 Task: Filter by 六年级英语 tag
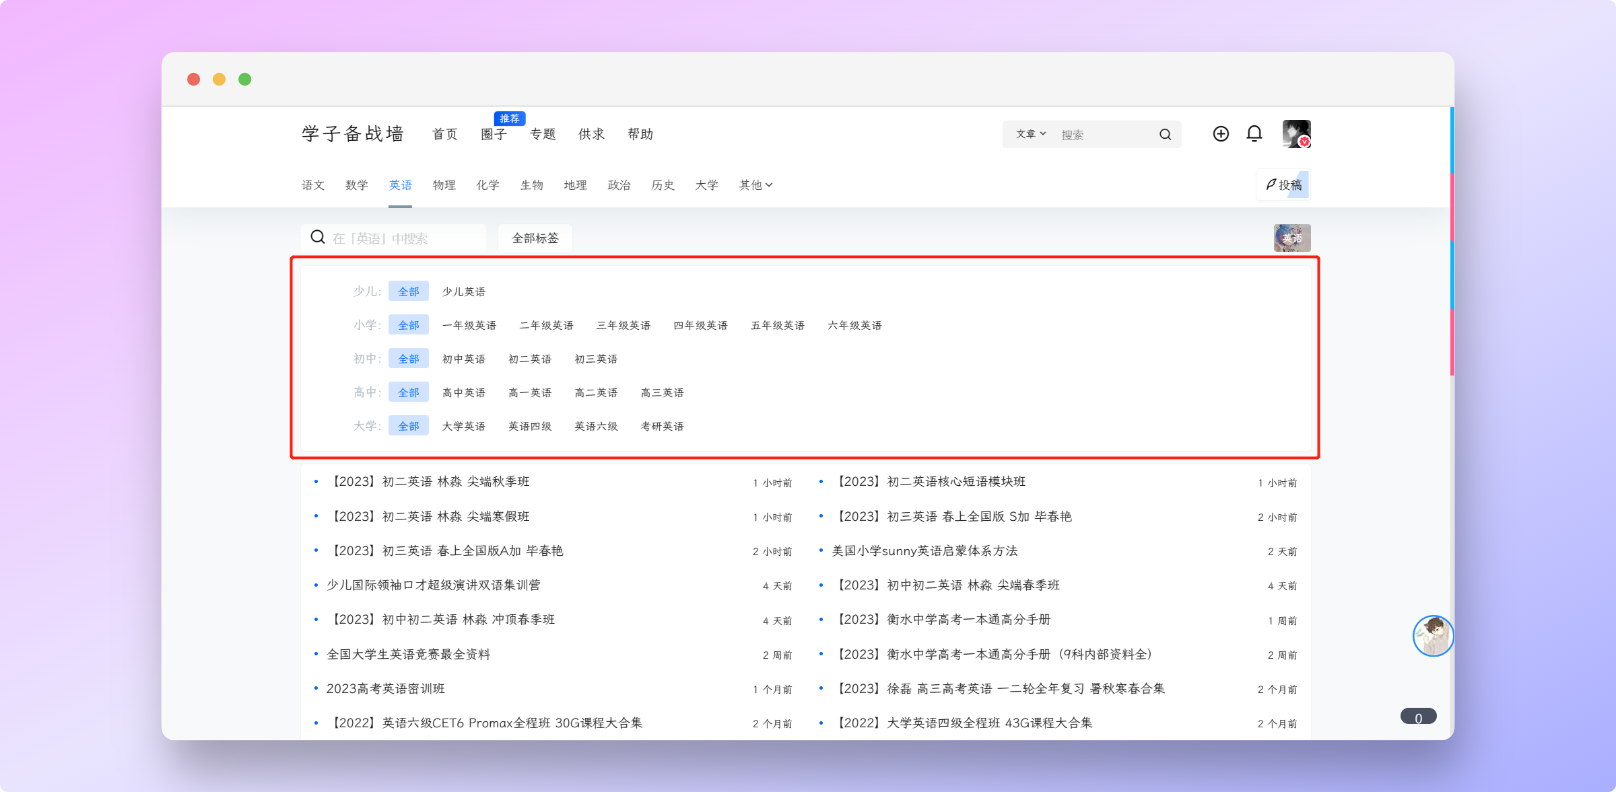[x=855, y=325]
